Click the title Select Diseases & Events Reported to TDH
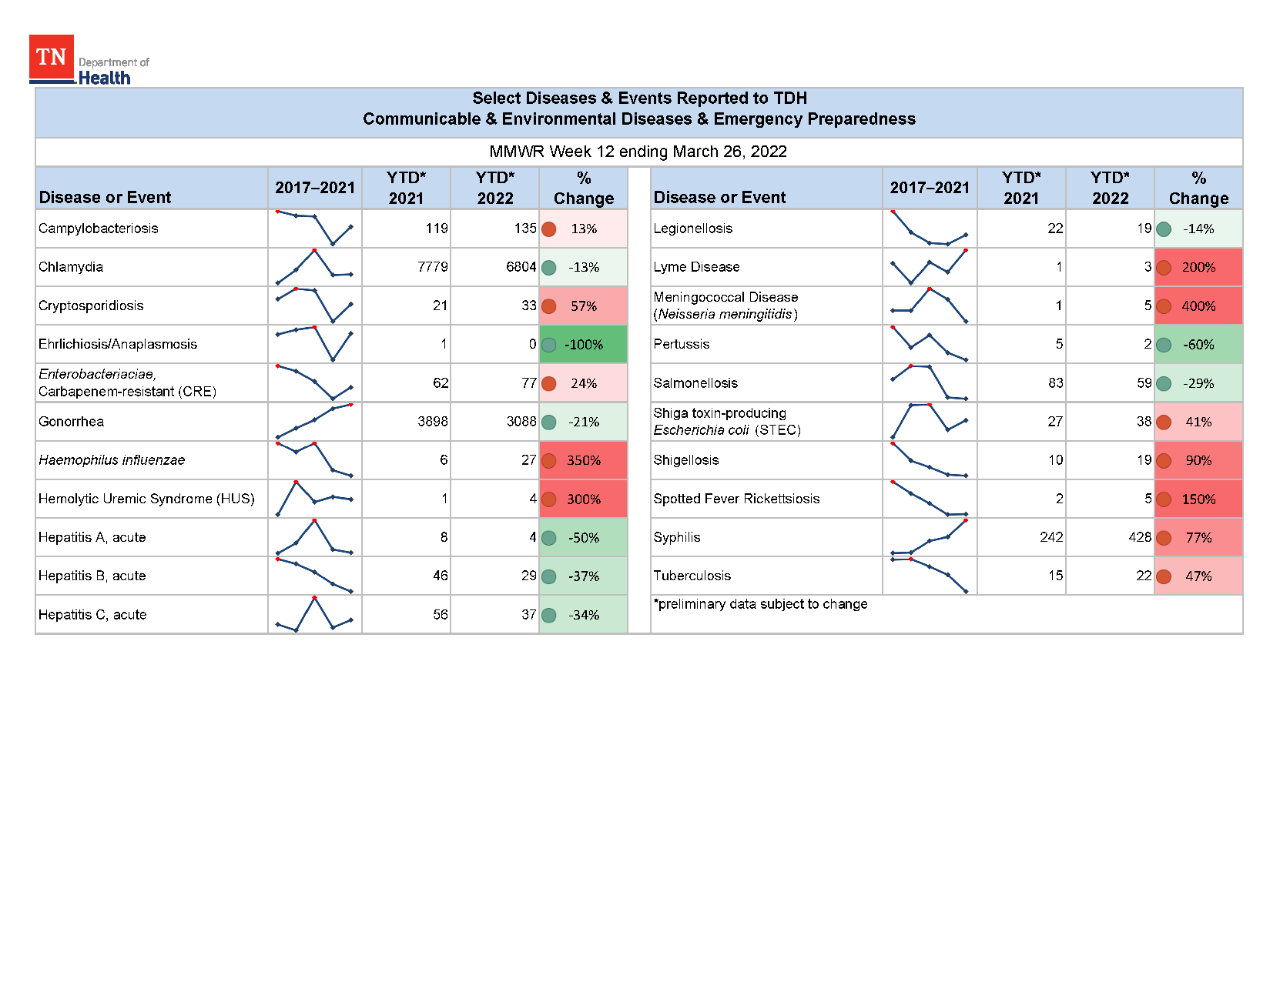Viewport: 1280px width, 985px height. [639, 98]
